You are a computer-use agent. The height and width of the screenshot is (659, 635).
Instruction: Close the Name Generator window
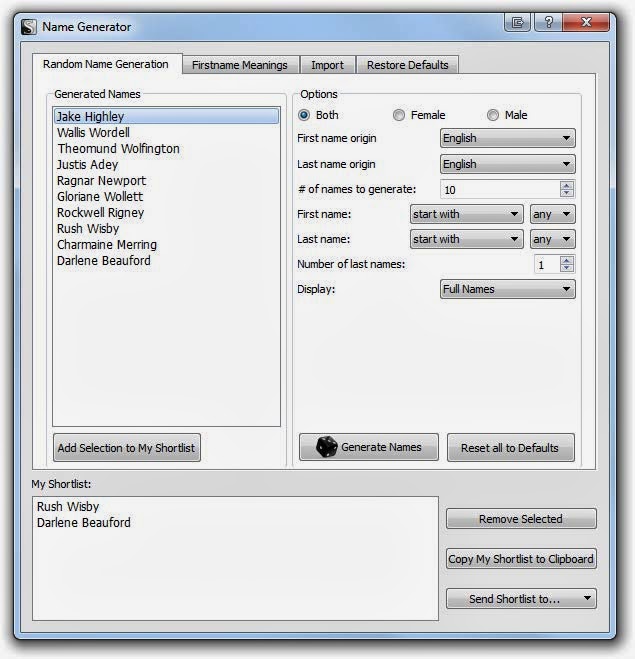(586, 22)
